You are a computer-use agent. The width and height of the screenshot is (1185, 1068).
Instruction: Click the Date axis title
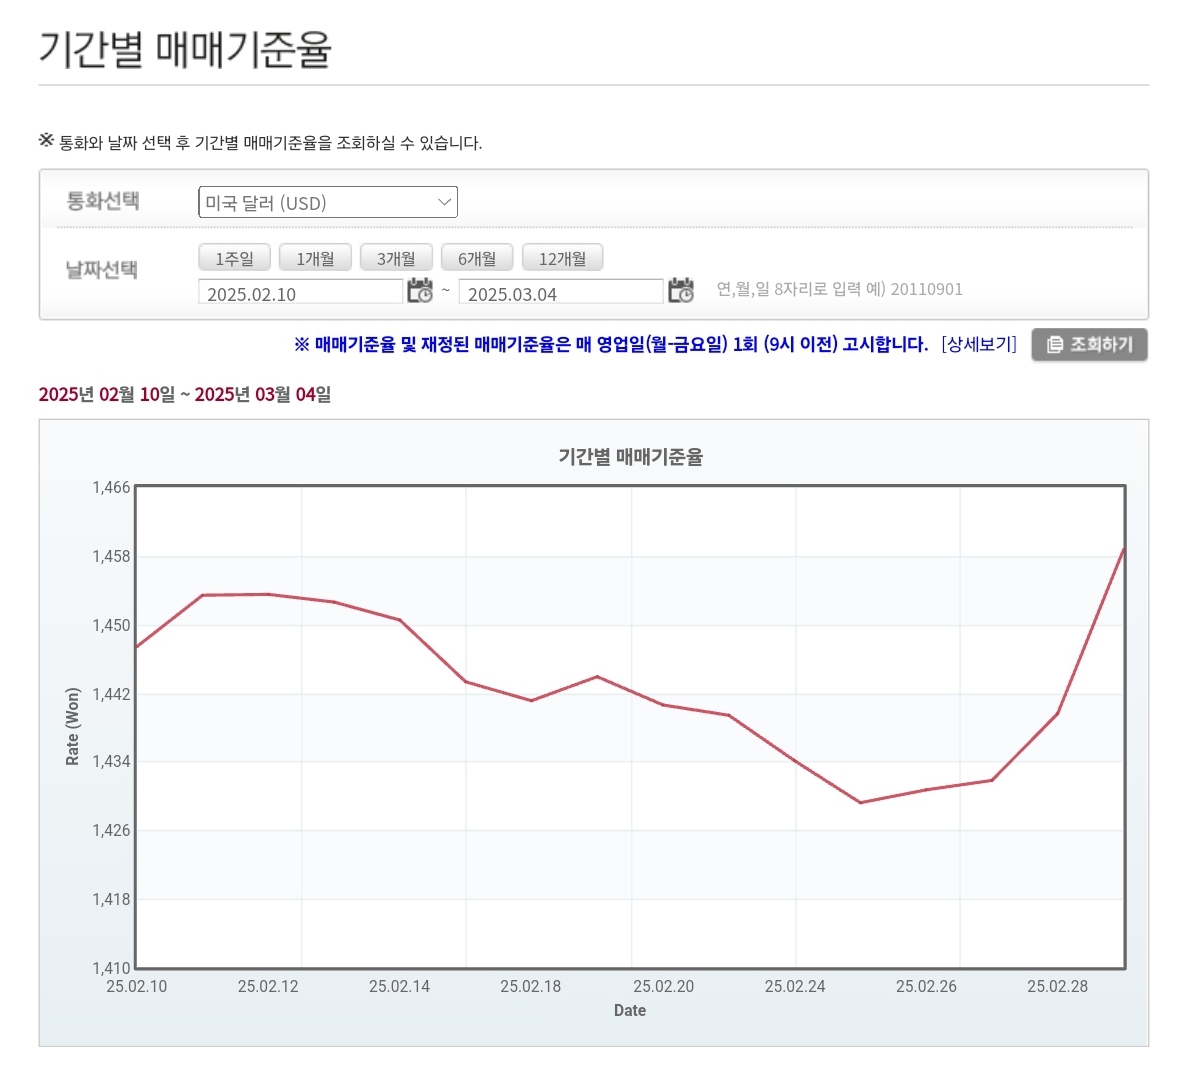click(x=630, y=1011)
